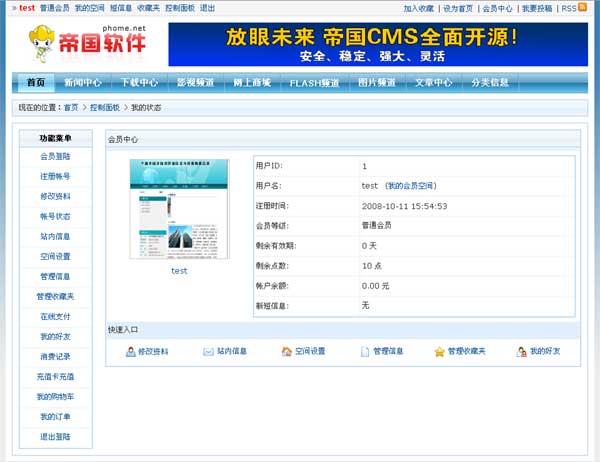600x462 pixels.
Task: Click the 管理收藏夹 star icon
Action: coord(439,352)
